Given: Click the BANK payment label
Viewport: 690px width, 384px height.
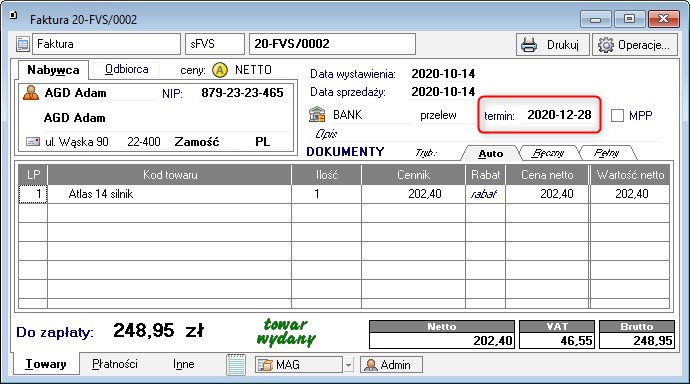Looking at the screenshot, I should pos(347,115).
